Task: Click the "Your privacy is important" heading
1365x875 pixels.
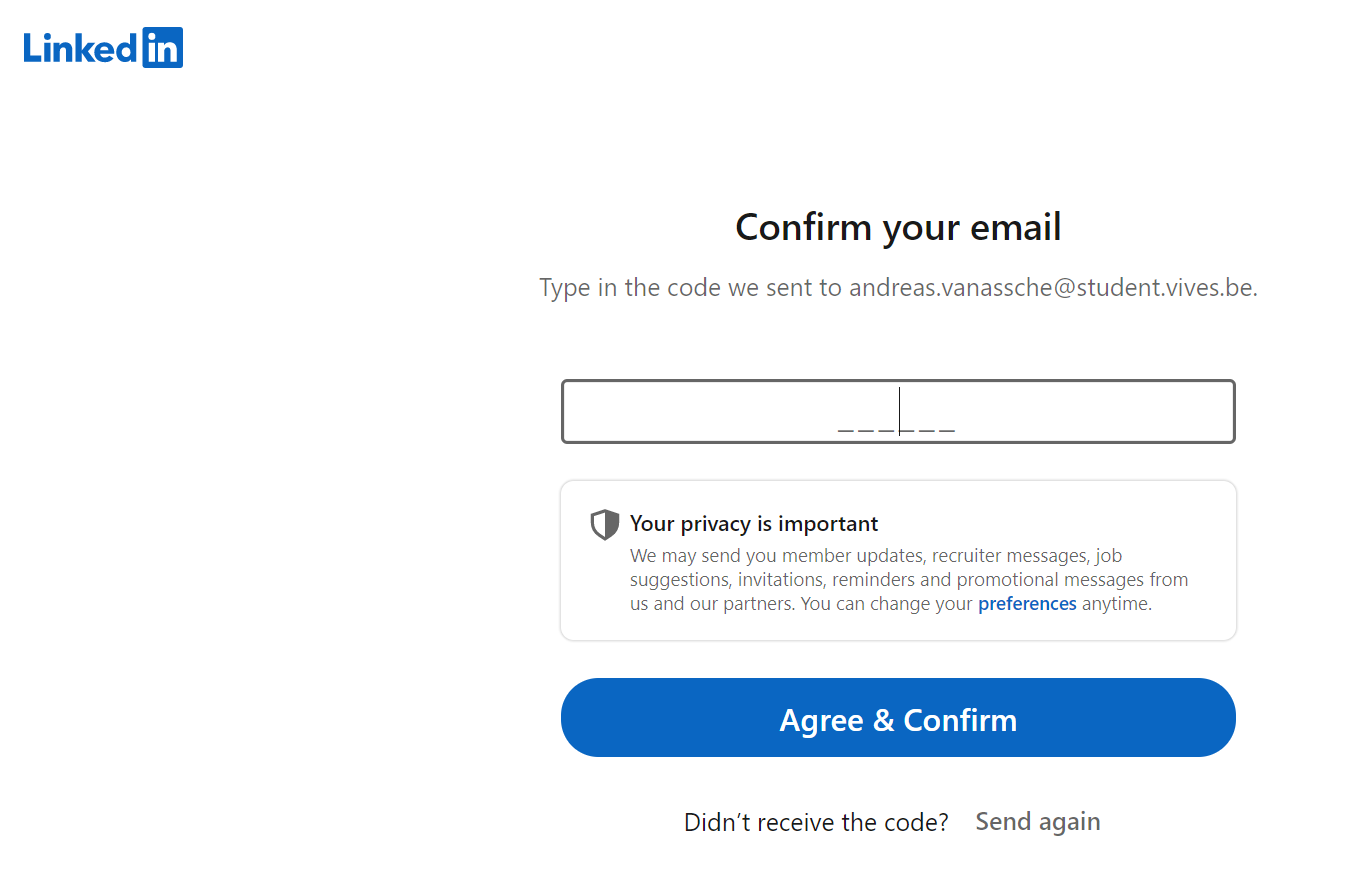Action: pyautogui.click(x=754, y=524)
